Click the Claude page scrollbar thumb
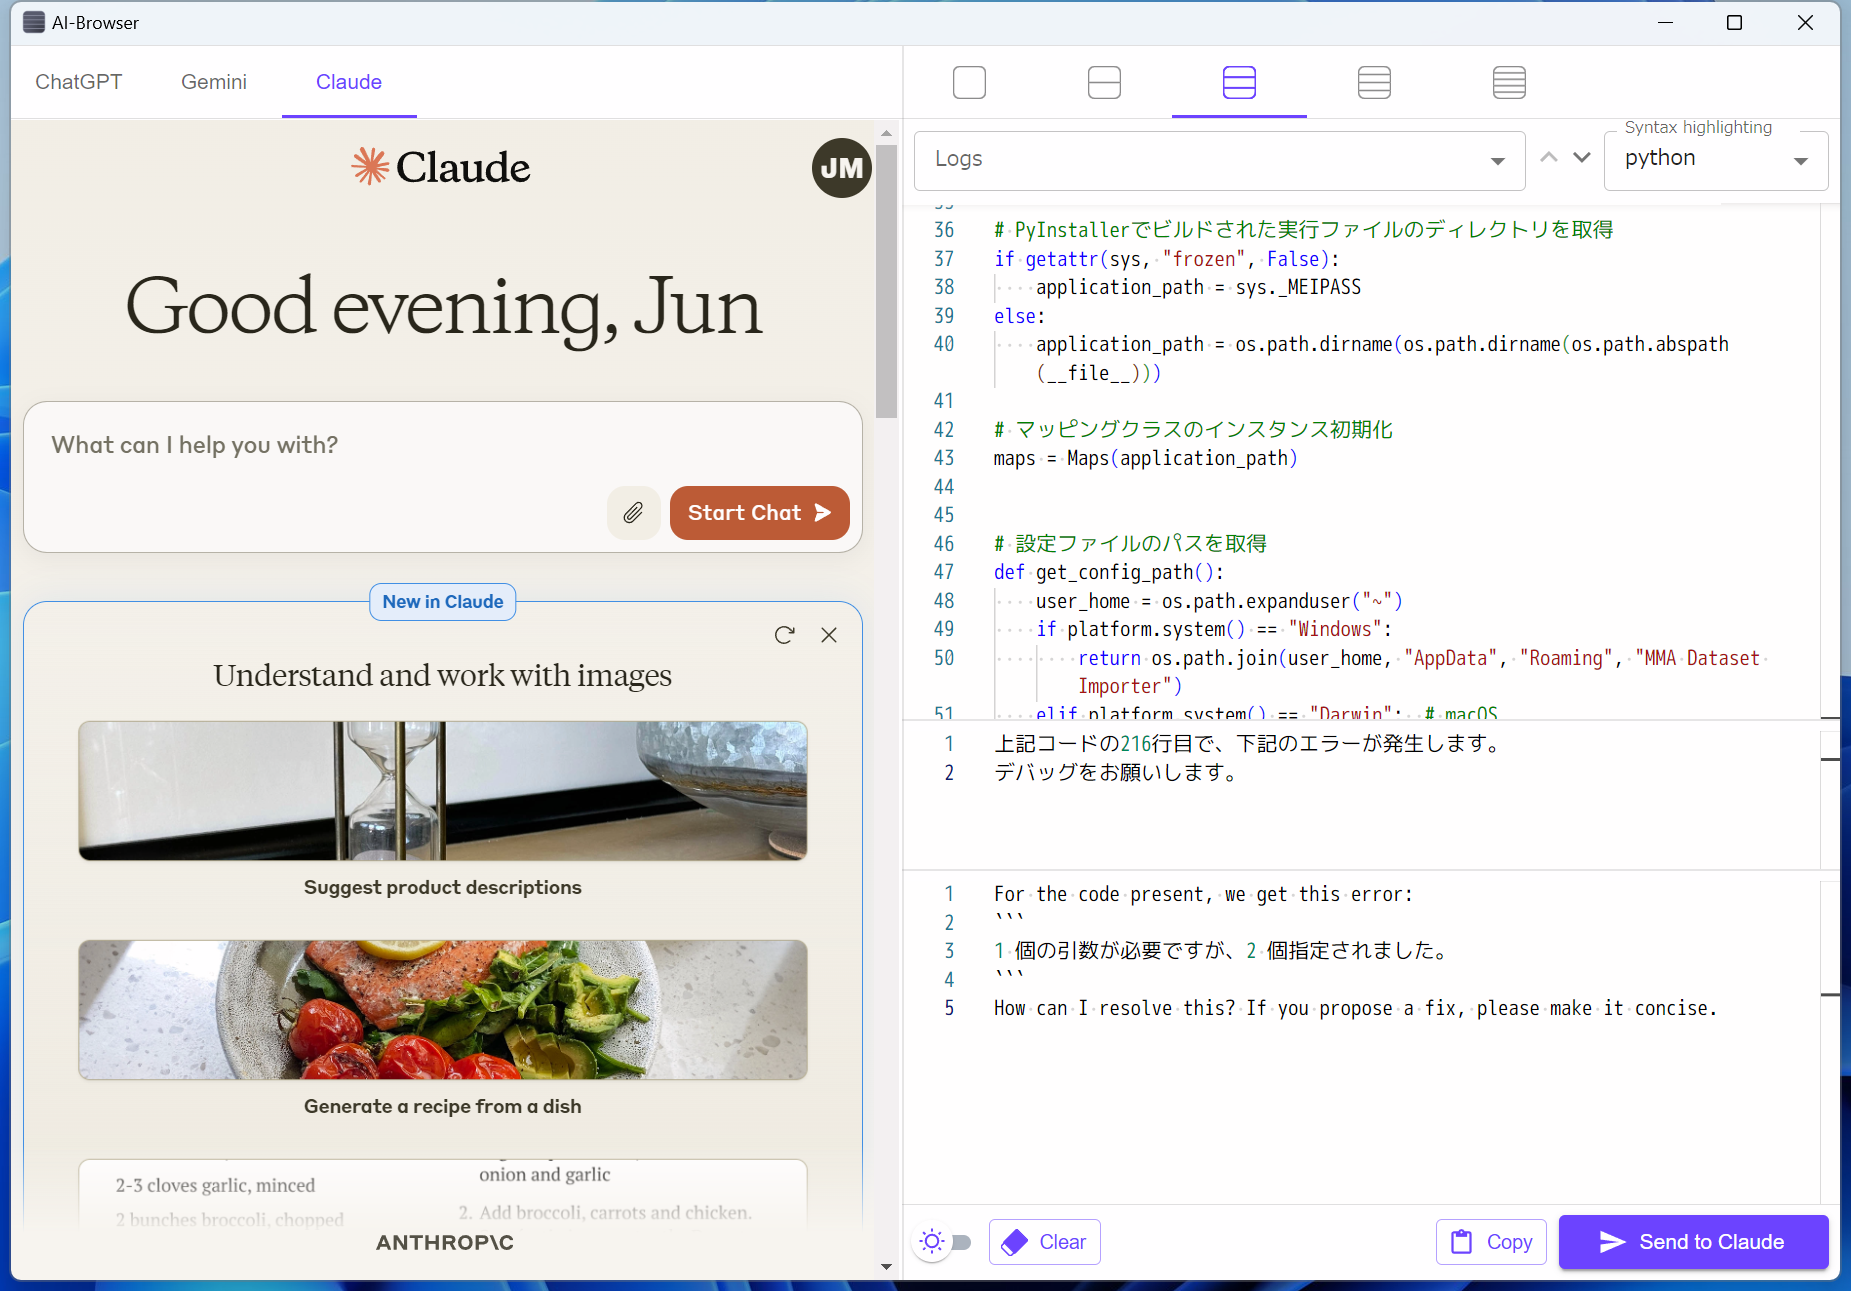 (886, 280)
